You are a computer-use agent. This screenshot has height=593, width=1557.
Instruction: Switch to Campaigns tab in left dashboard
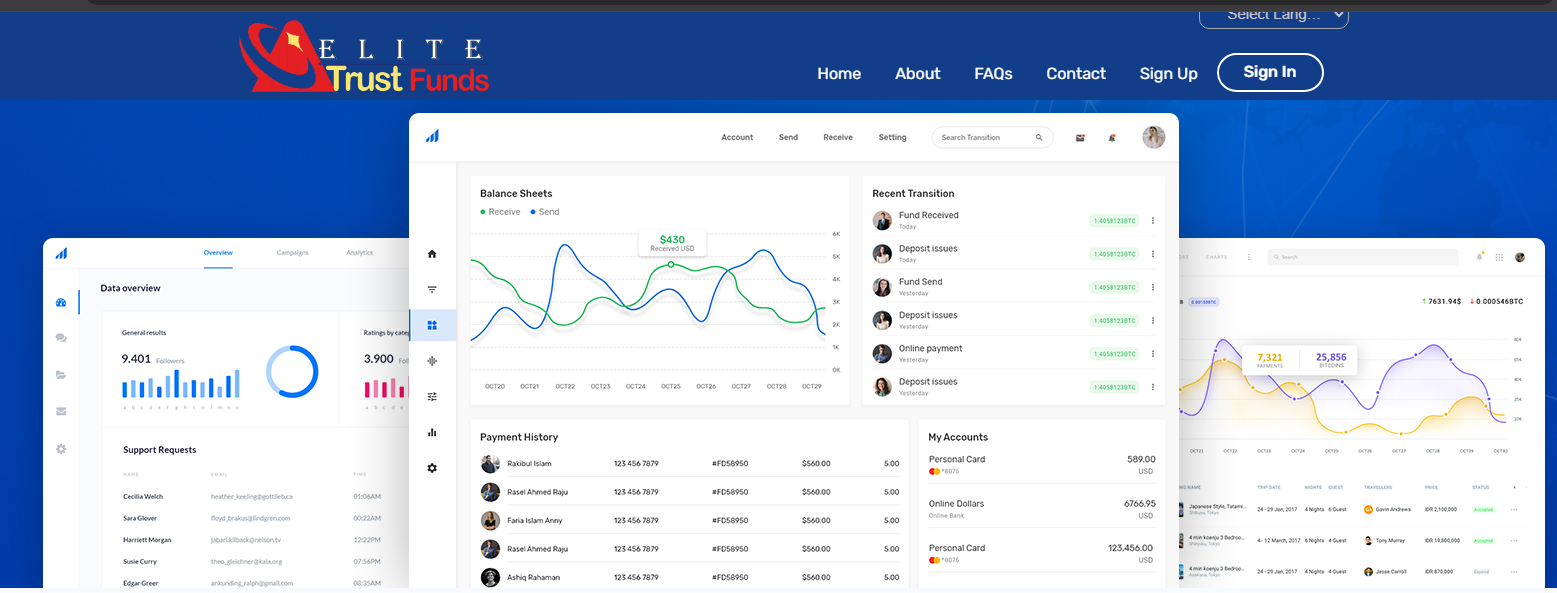coord(293,253)
